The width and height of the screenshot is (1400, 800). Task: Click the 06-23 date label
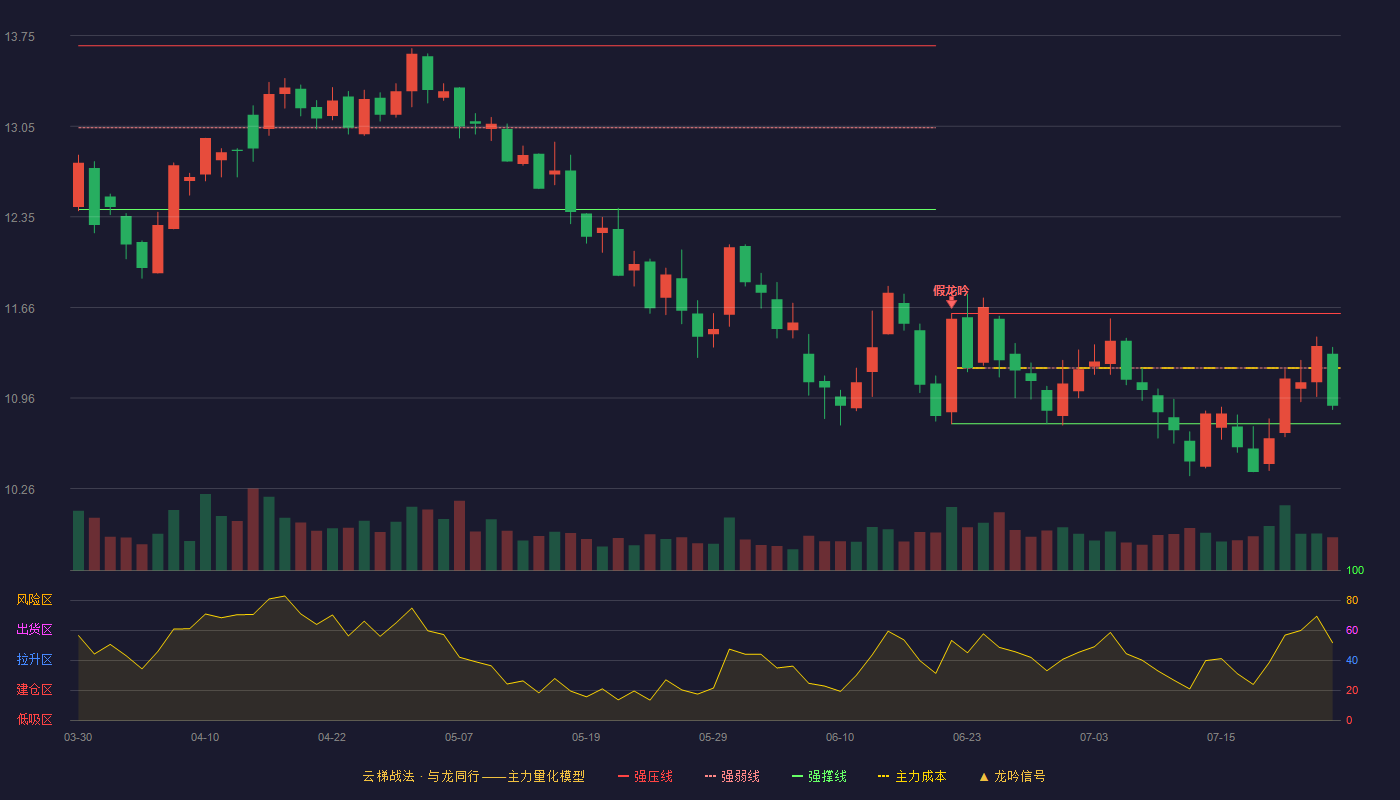(967, 737)
